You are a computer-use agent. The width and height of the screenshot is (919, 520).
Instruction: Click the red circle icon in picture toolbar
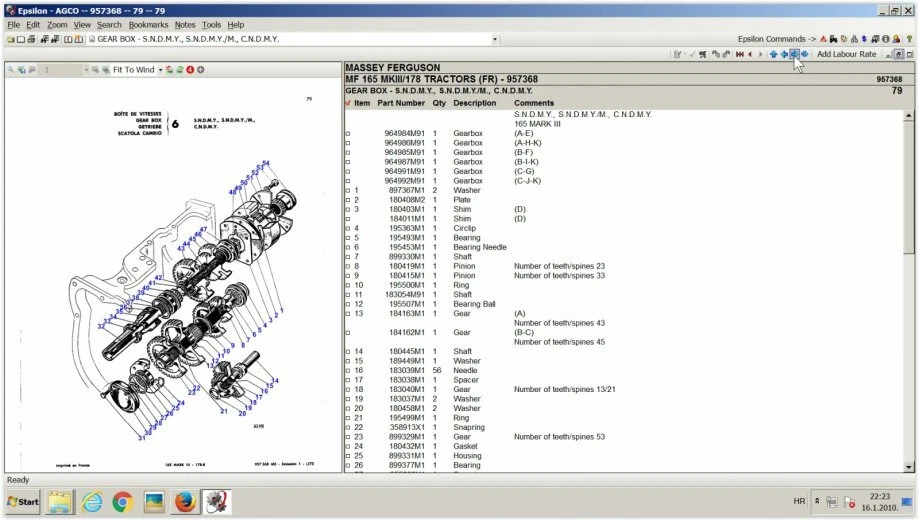coord(190,69)
